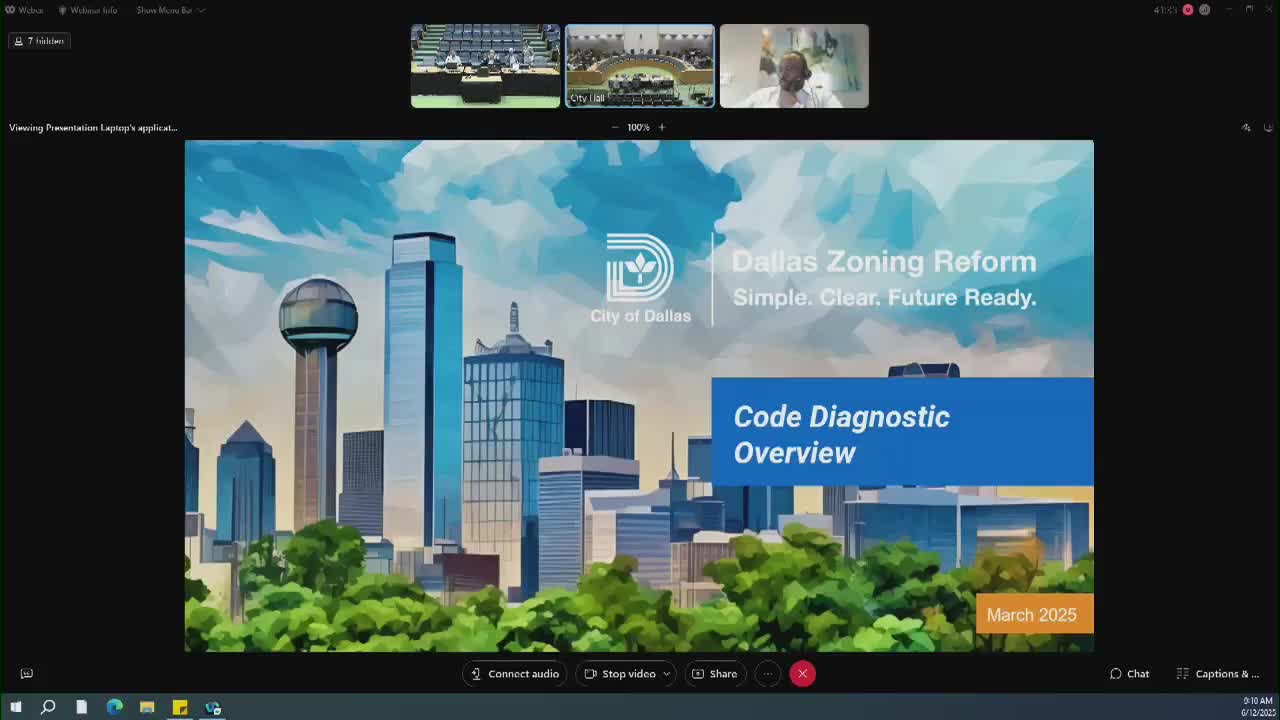Click Stop video button
This screenshot has width=1280, height=720.
tap(620, 674)
